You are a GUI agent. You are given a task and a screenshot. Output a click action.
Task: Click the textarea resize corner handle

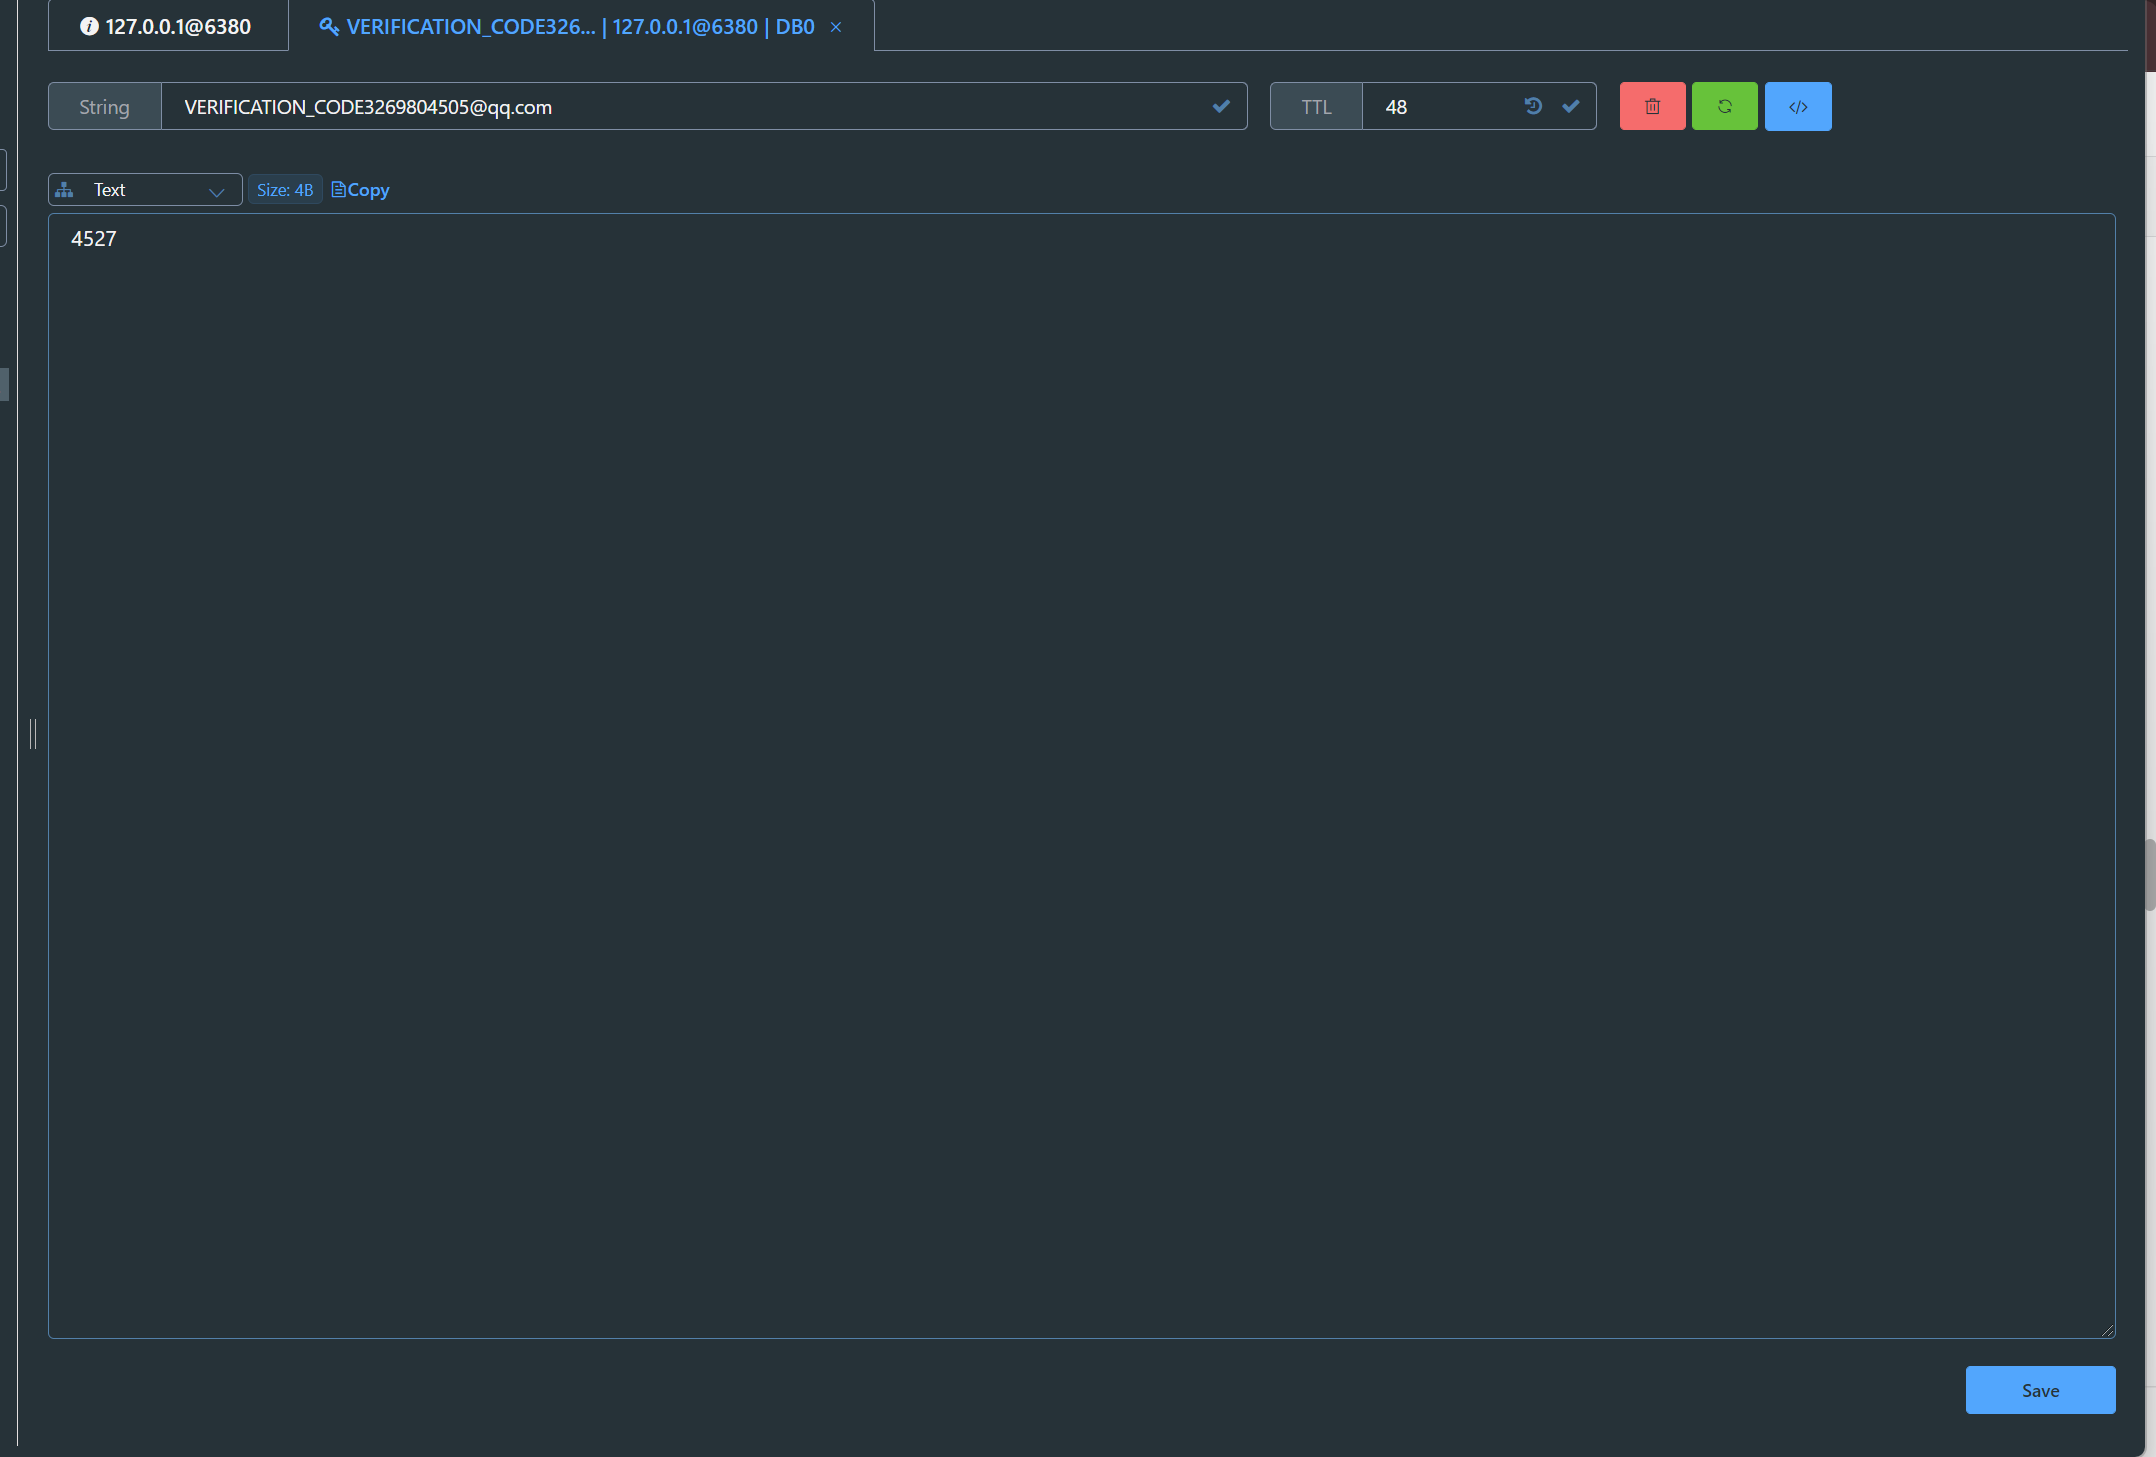[x=2107, y=1330]
